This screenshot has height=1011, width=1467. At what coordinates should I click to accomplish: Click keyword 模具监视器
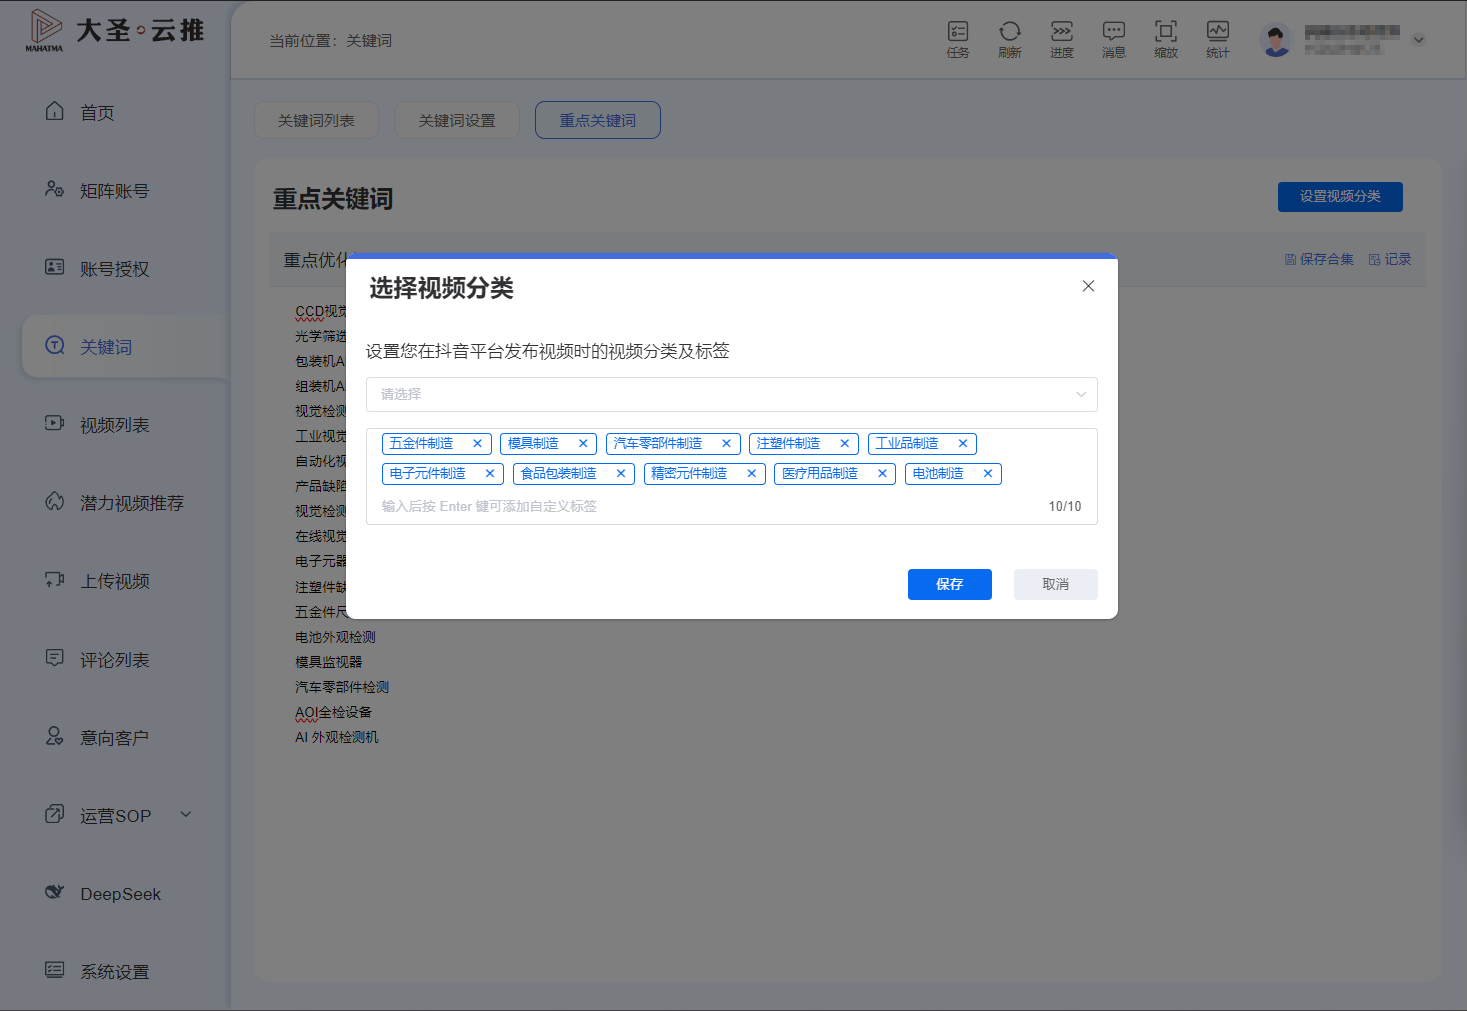point(328,662)
